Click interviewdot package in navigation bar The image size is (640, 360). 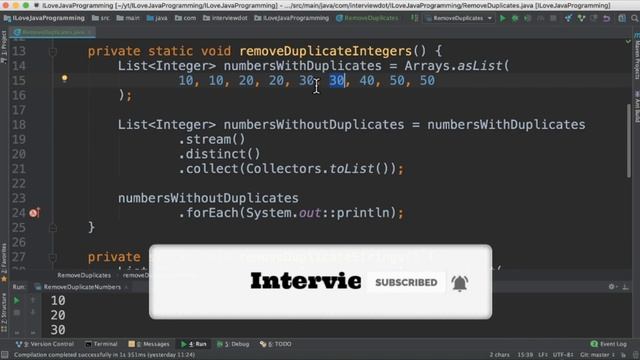pyautogui.click(x=225, y=18)
